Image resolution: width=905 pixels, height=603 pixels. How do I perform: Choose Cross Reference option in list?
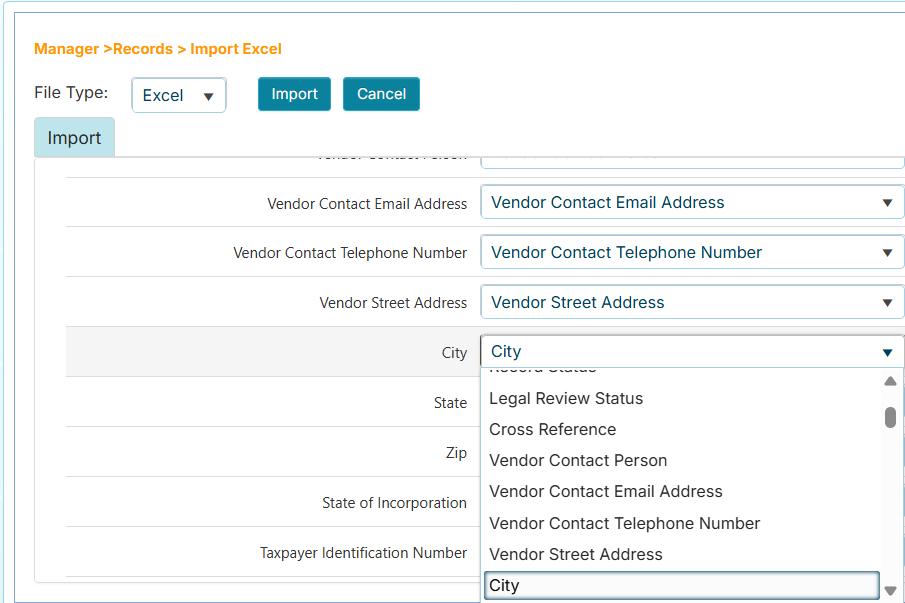552,429
